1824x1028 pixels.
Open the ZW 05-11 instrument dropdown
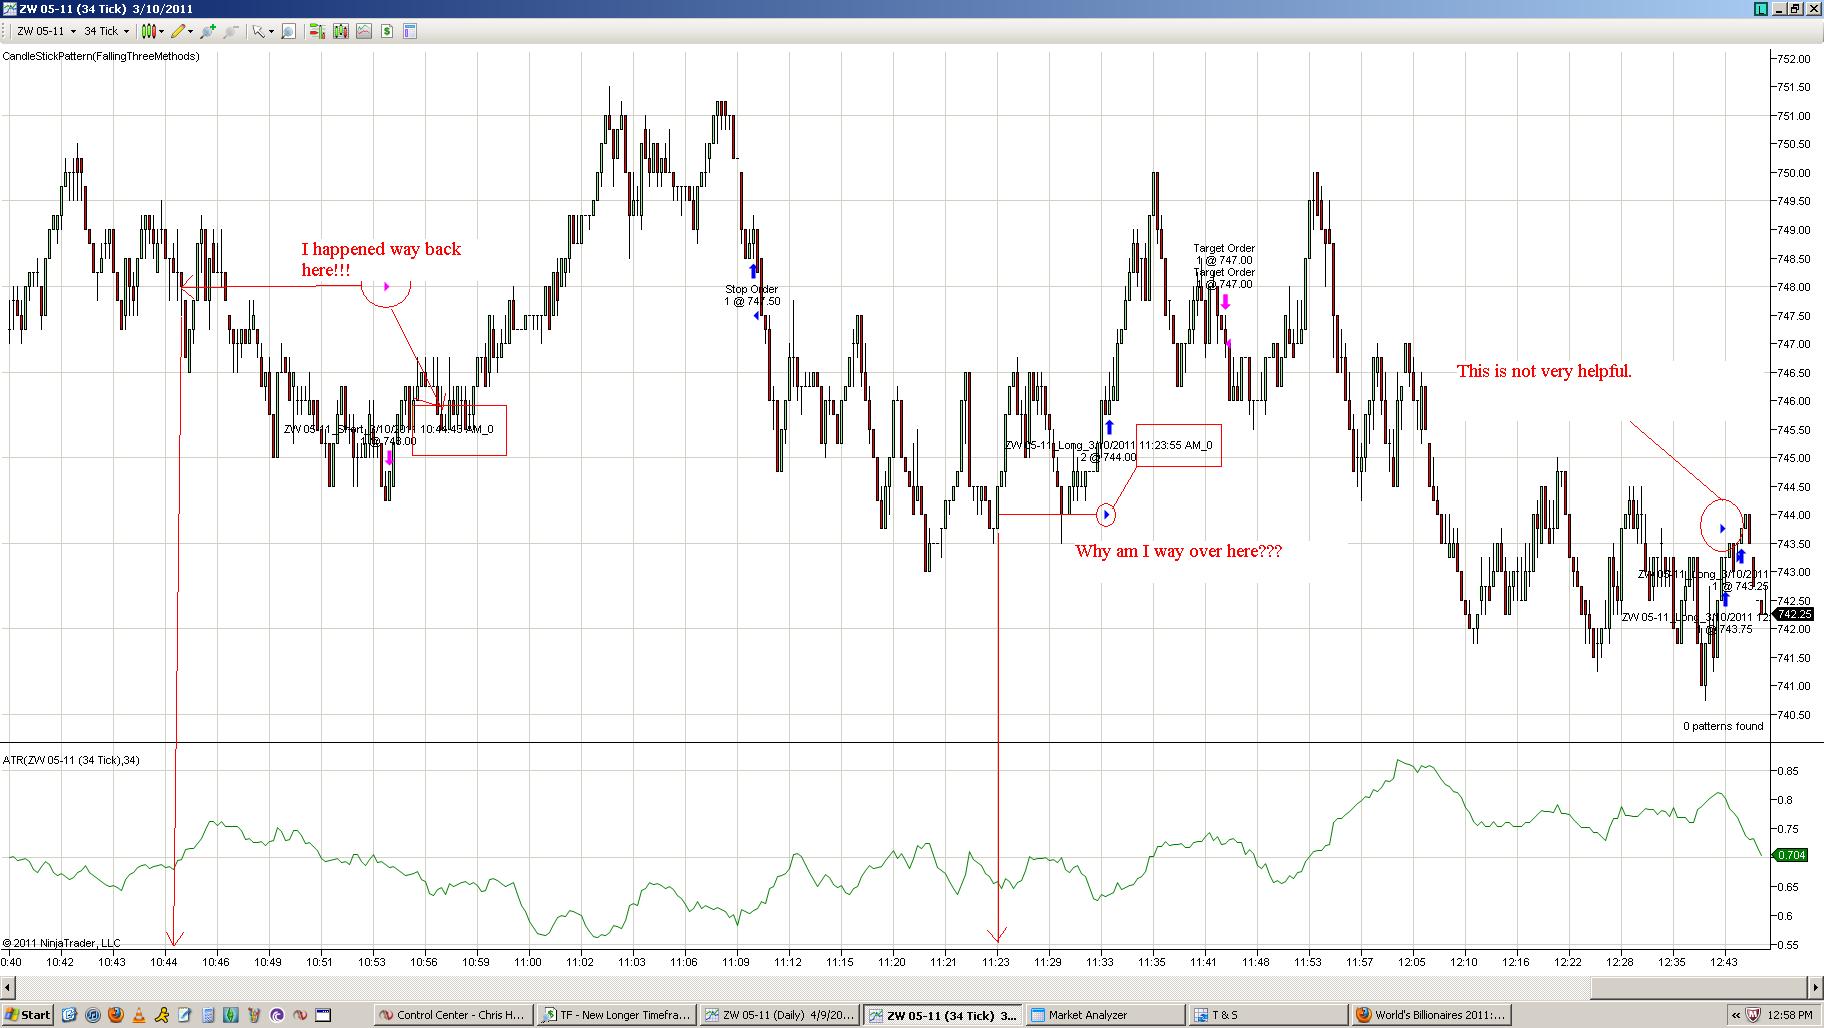(x=47, y=31)
